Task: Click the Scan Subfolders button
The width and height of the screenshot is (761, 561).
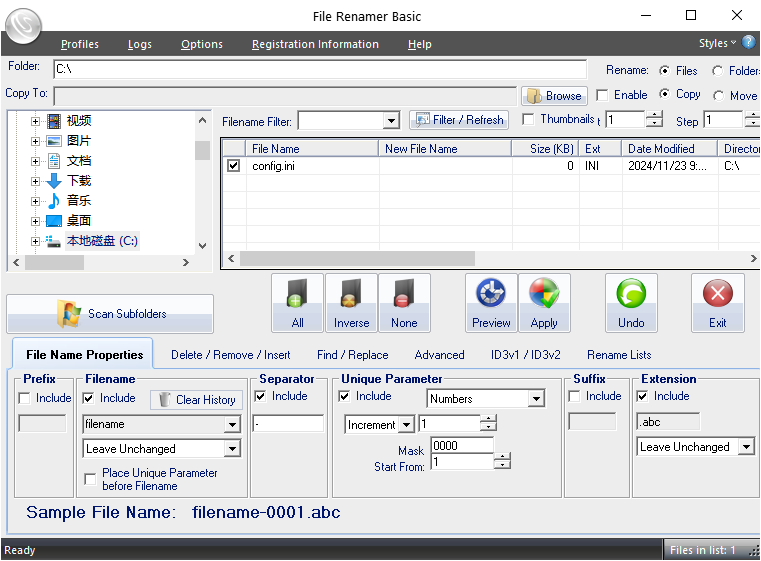Action: point(110,314)
